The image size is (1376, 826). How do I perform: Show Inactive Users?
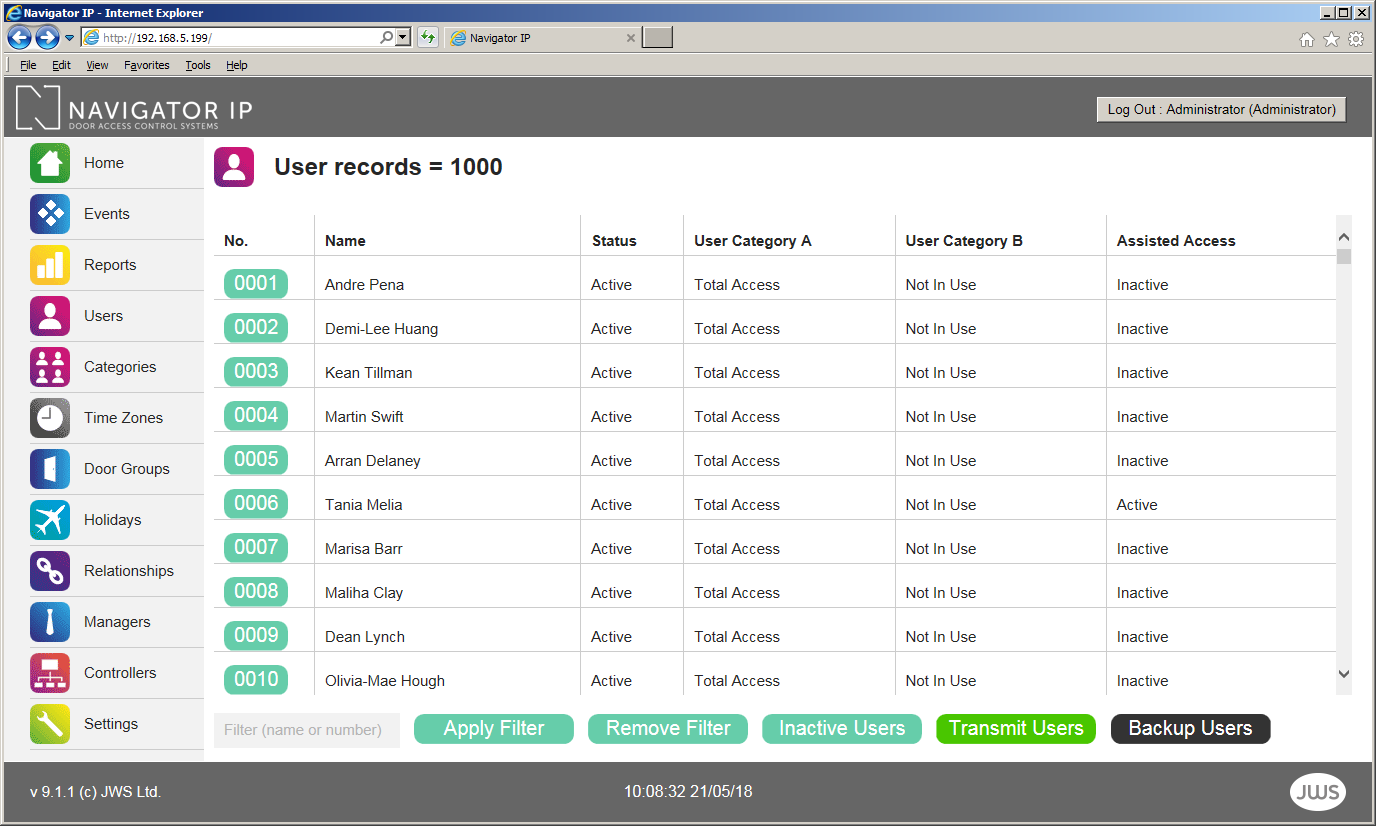click(842, 729)
